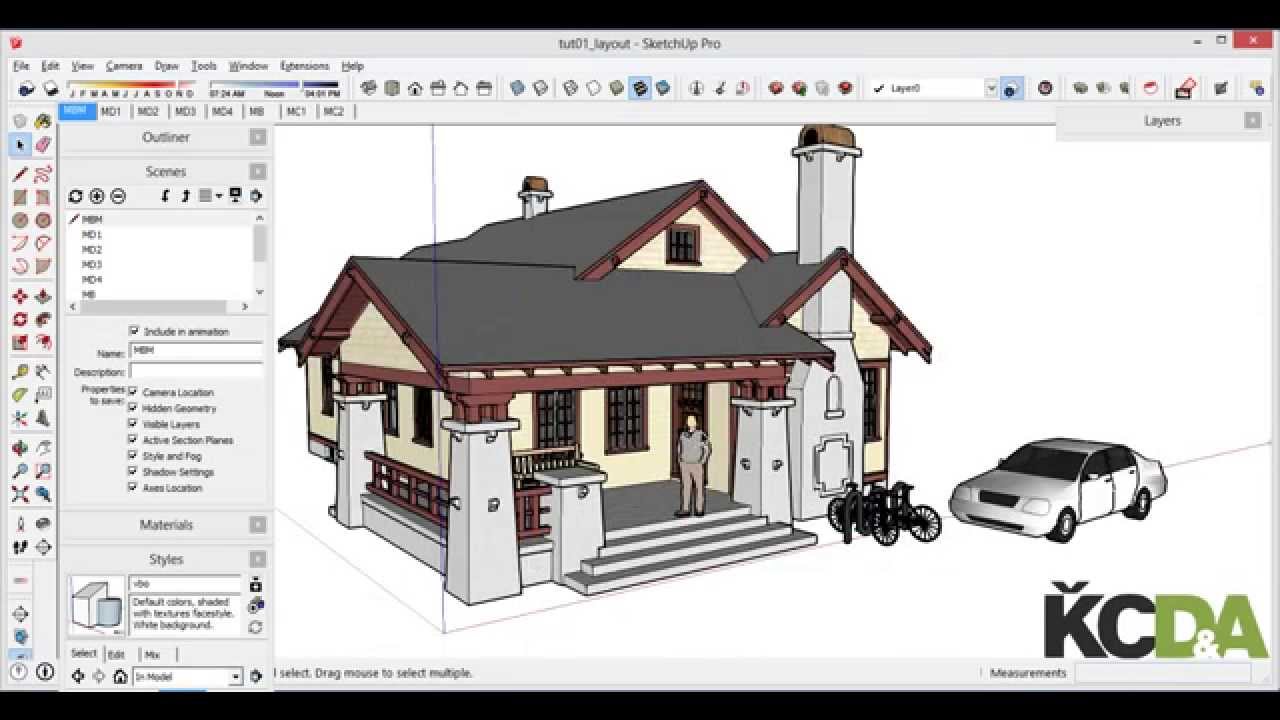Click the Remove Scene minus icon

click(118, 196)
